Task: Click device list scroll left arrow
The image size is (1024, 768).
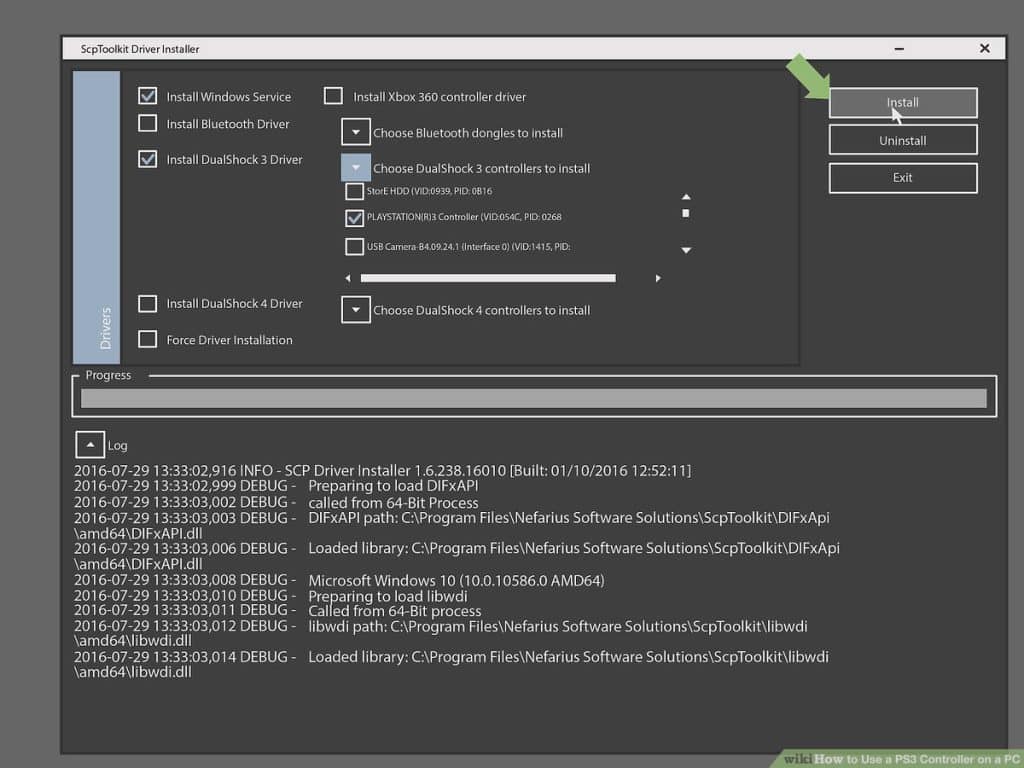Action: coord(348,278)
